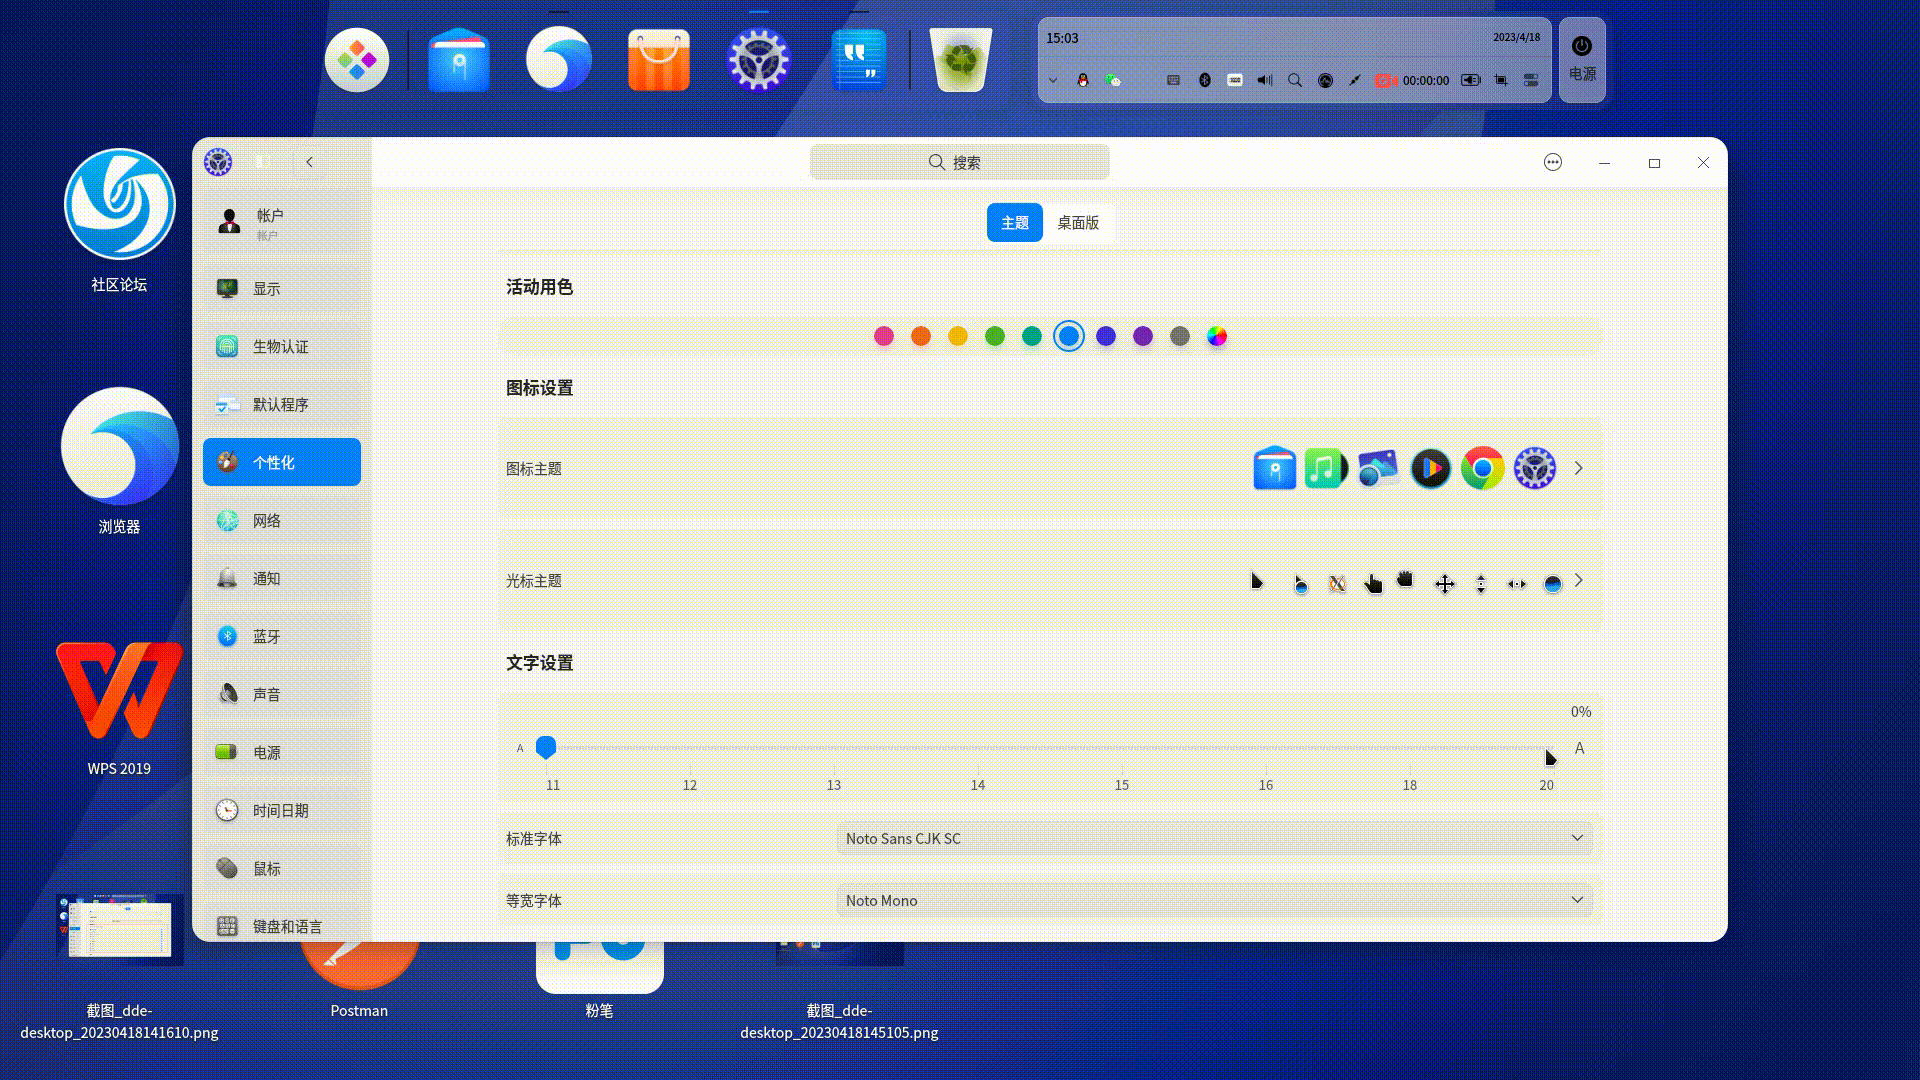
Task: Open the 标准字体 font dropdown
Action: click(1214, 838)
